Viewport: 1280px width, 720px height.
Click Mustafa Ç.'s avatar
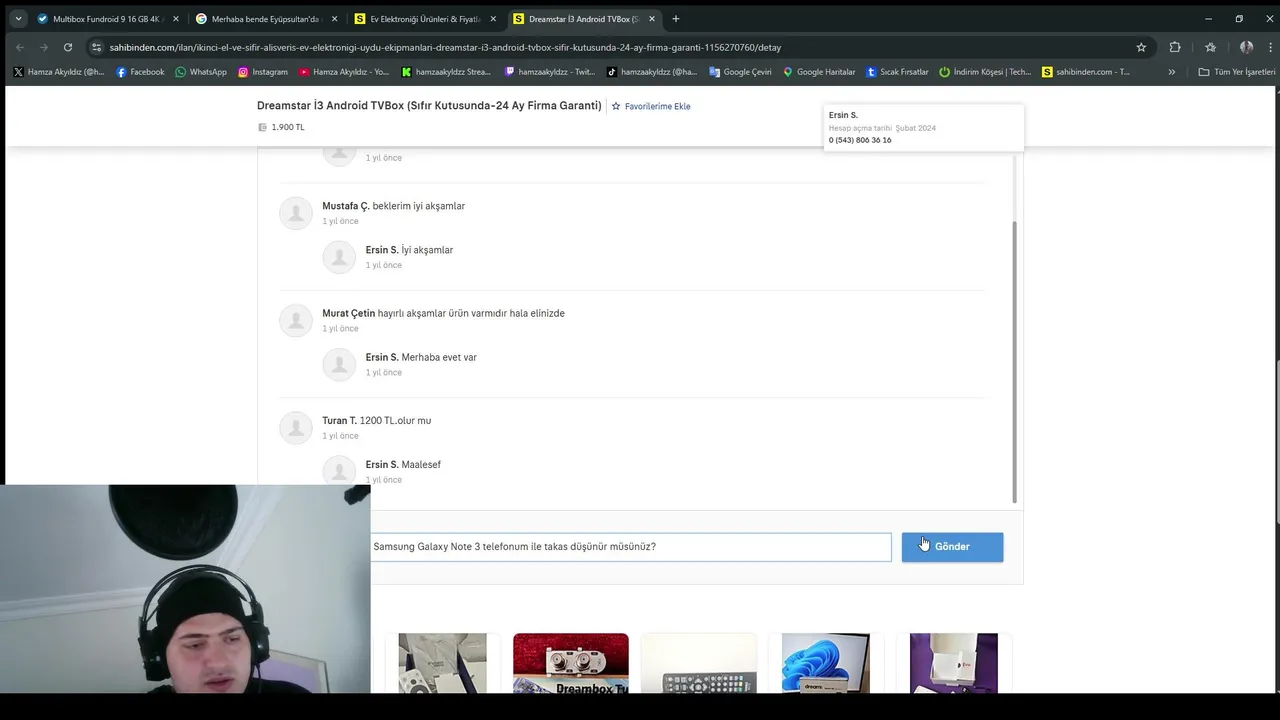(x=295, y=213)
